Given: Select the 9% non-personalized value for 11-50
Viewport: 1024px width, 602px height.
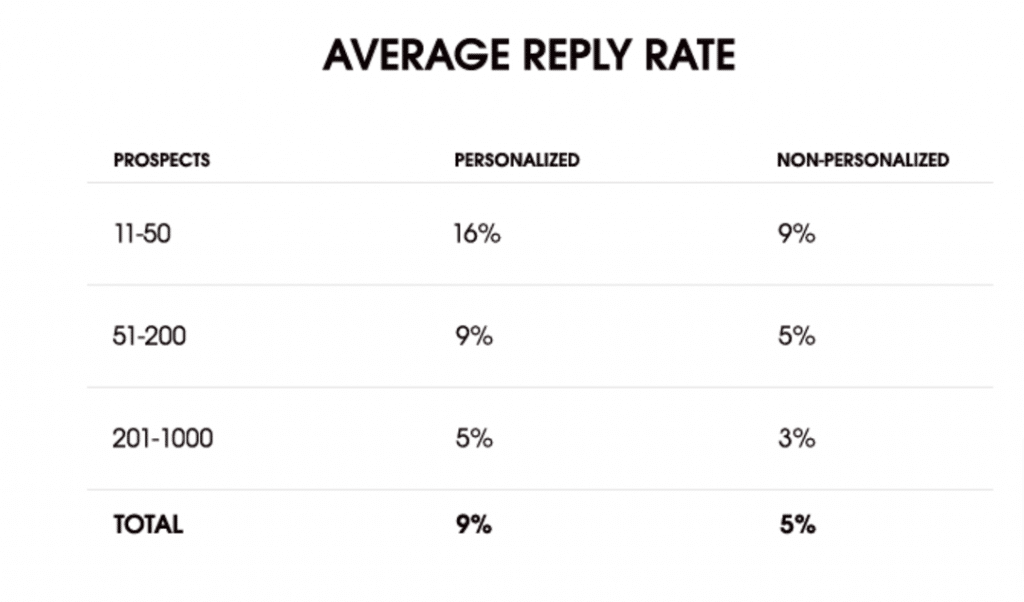Looking at the screenshot, I should [797, 234].
